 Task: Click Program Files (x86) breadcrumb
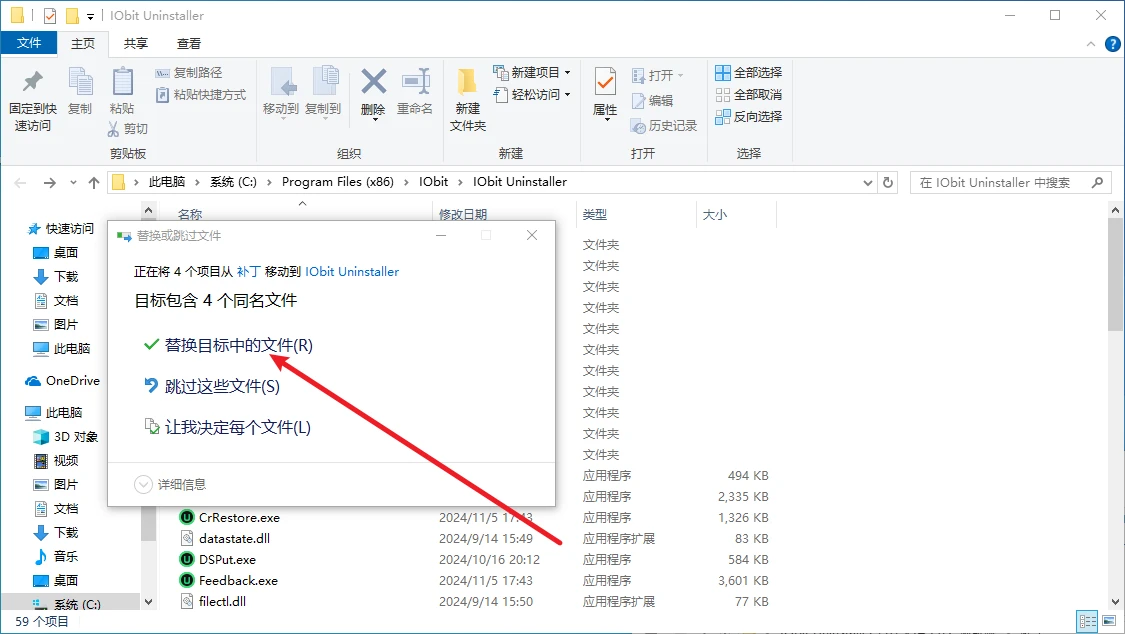(338, 182)
